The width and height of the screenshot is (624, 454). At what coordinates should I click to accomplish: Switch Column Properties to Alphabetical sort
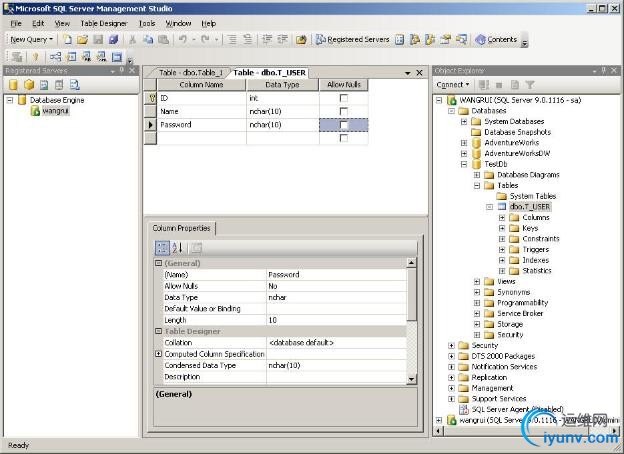(177, 248)
